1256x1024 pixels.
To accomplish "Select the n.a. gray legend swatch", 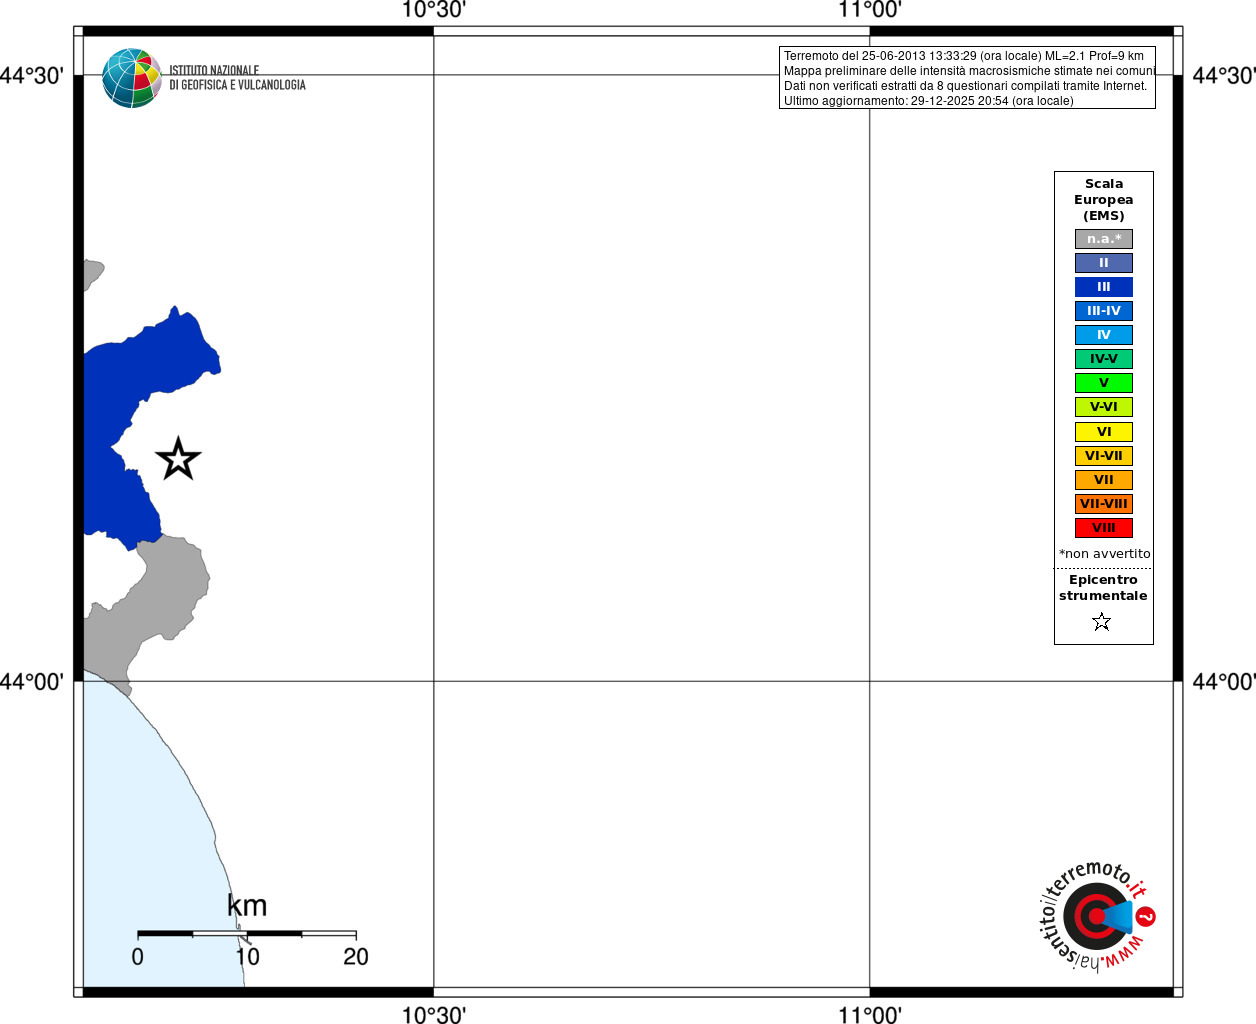I will pyautogui.click(x=1104, y=239).
